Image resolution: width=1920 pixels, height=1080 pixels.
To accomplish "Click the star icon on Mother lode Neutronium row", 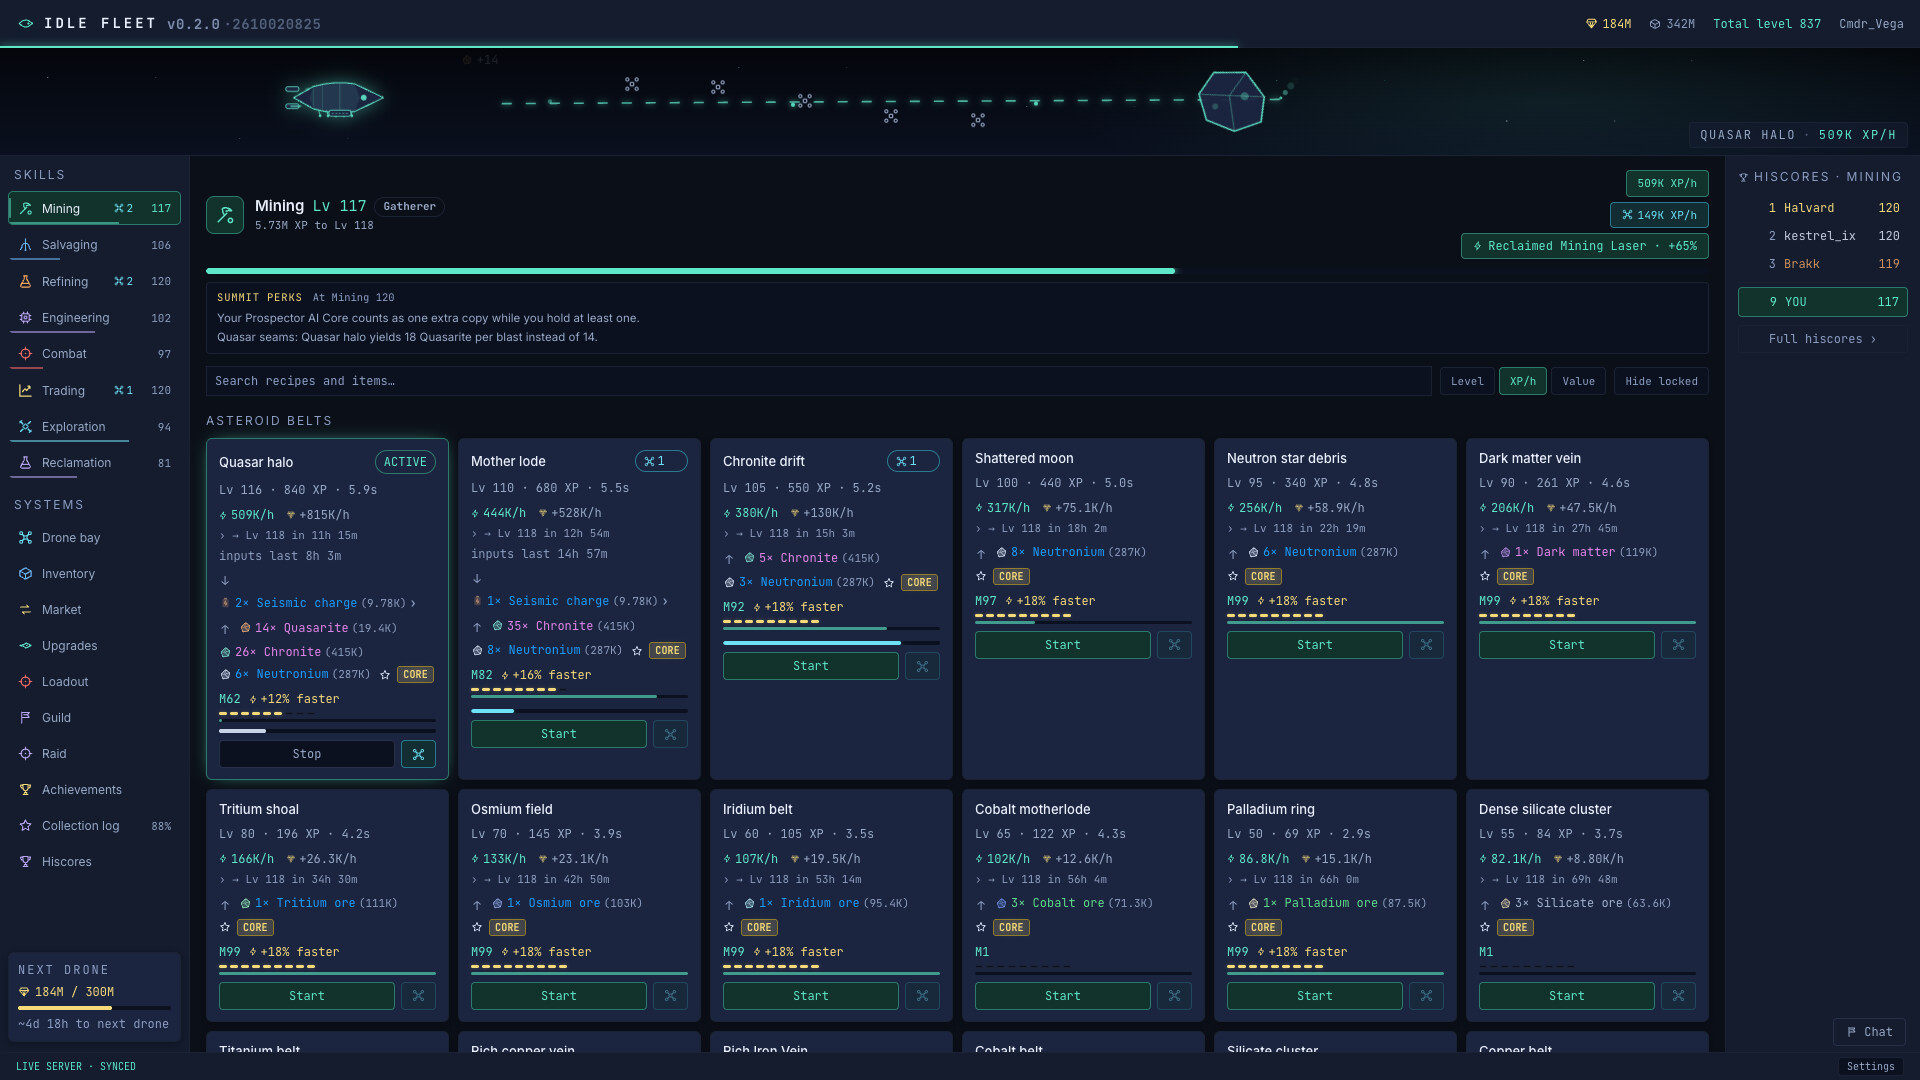I will tap(637, 651).
